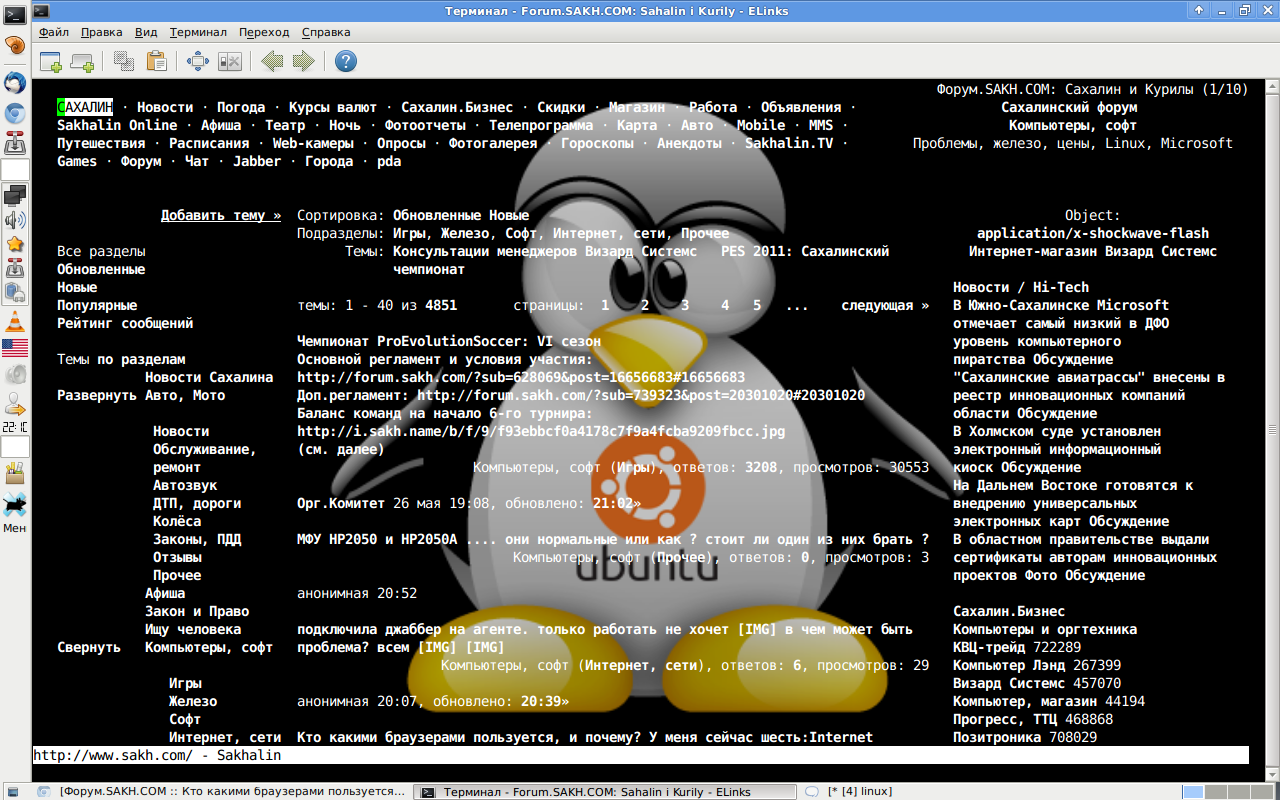
Task: Open Рейтинг сообщений in the sidebar
Action: click(125, 323)
